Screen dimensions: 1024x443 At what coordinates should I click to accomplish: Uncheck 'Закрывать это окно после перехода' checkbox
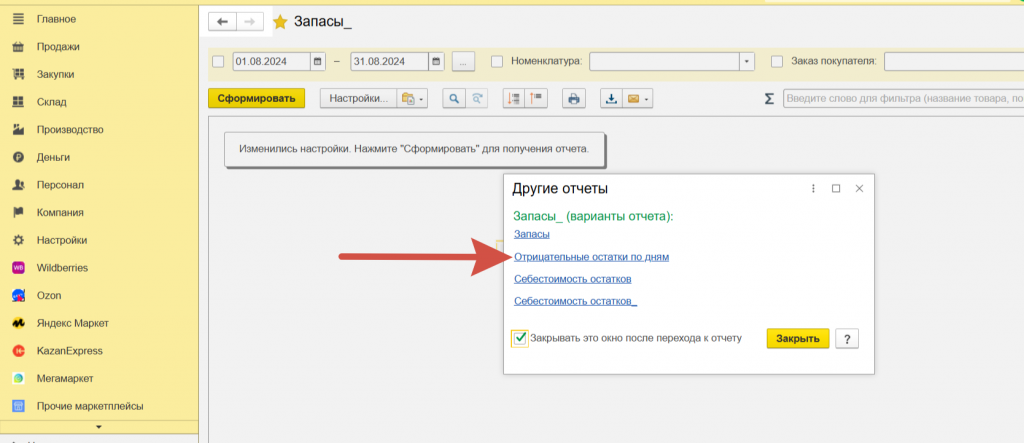pos(520,338)
